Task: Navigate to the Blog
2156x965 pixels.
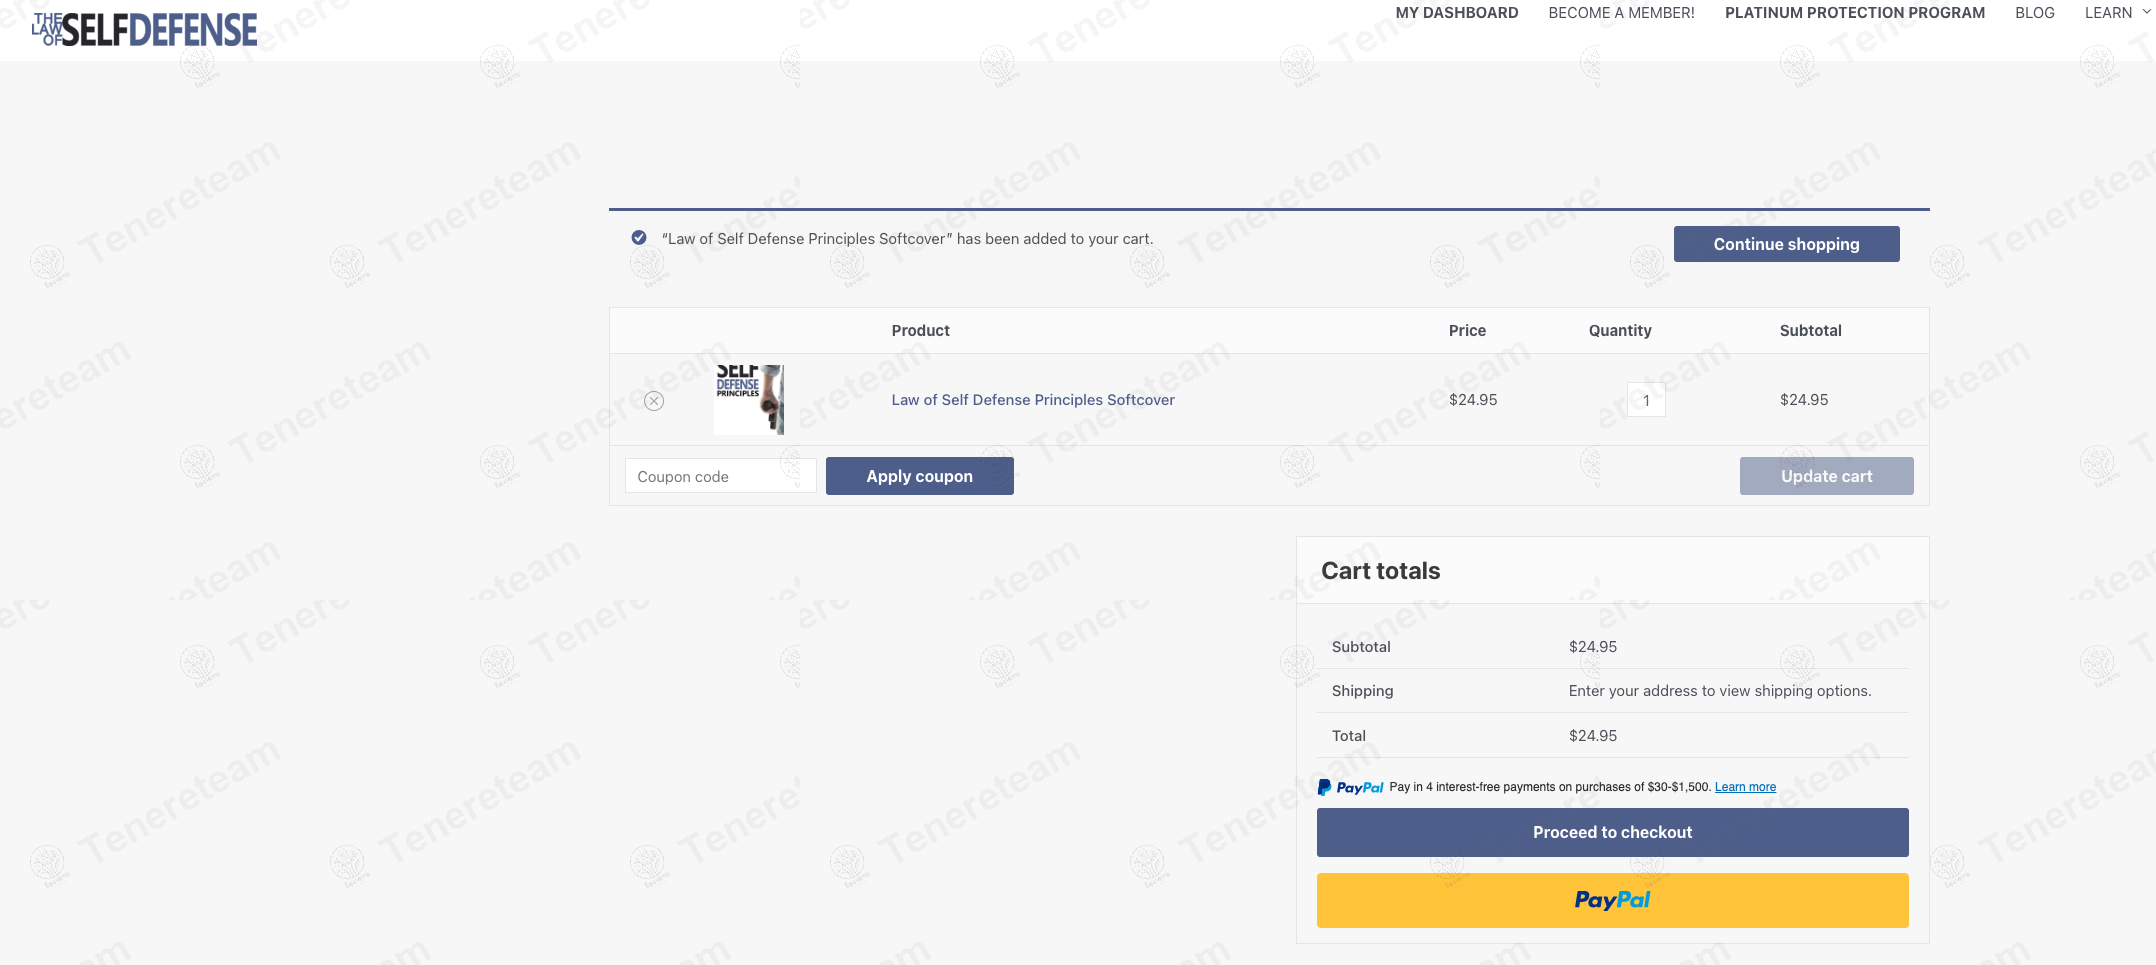Action: (2034, 13)
